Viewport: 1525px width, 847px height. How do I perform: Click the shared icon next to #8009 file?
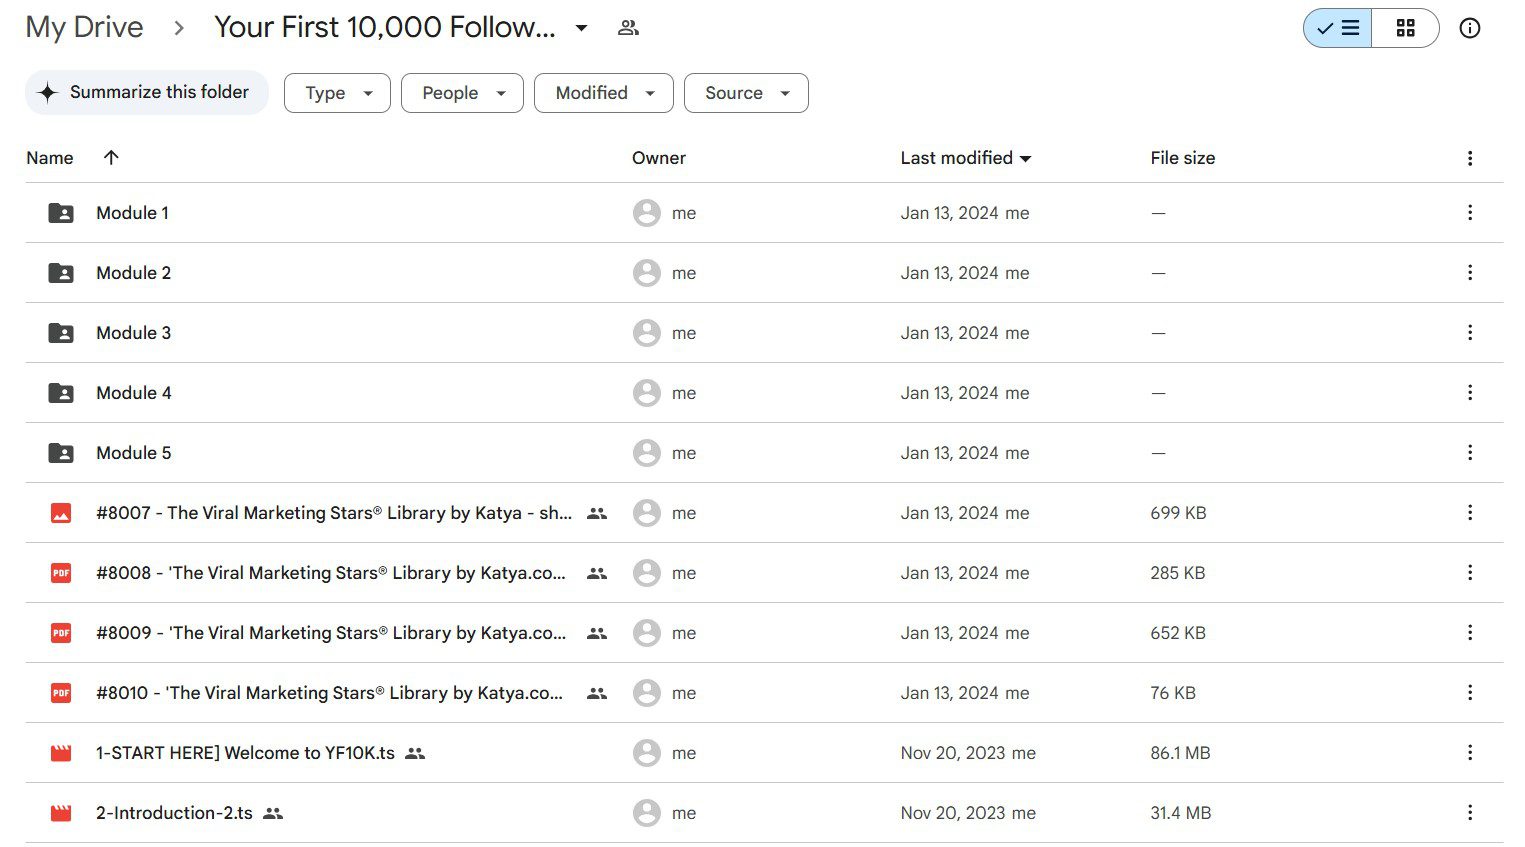coord(597,633)
